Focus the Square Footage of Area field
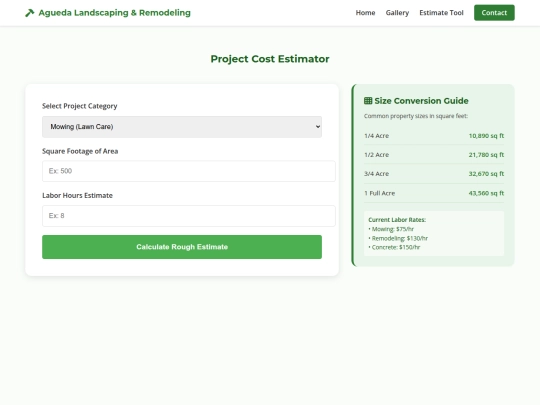The height and width of the screenshot is (405, 540). click(x=189, y=171)
